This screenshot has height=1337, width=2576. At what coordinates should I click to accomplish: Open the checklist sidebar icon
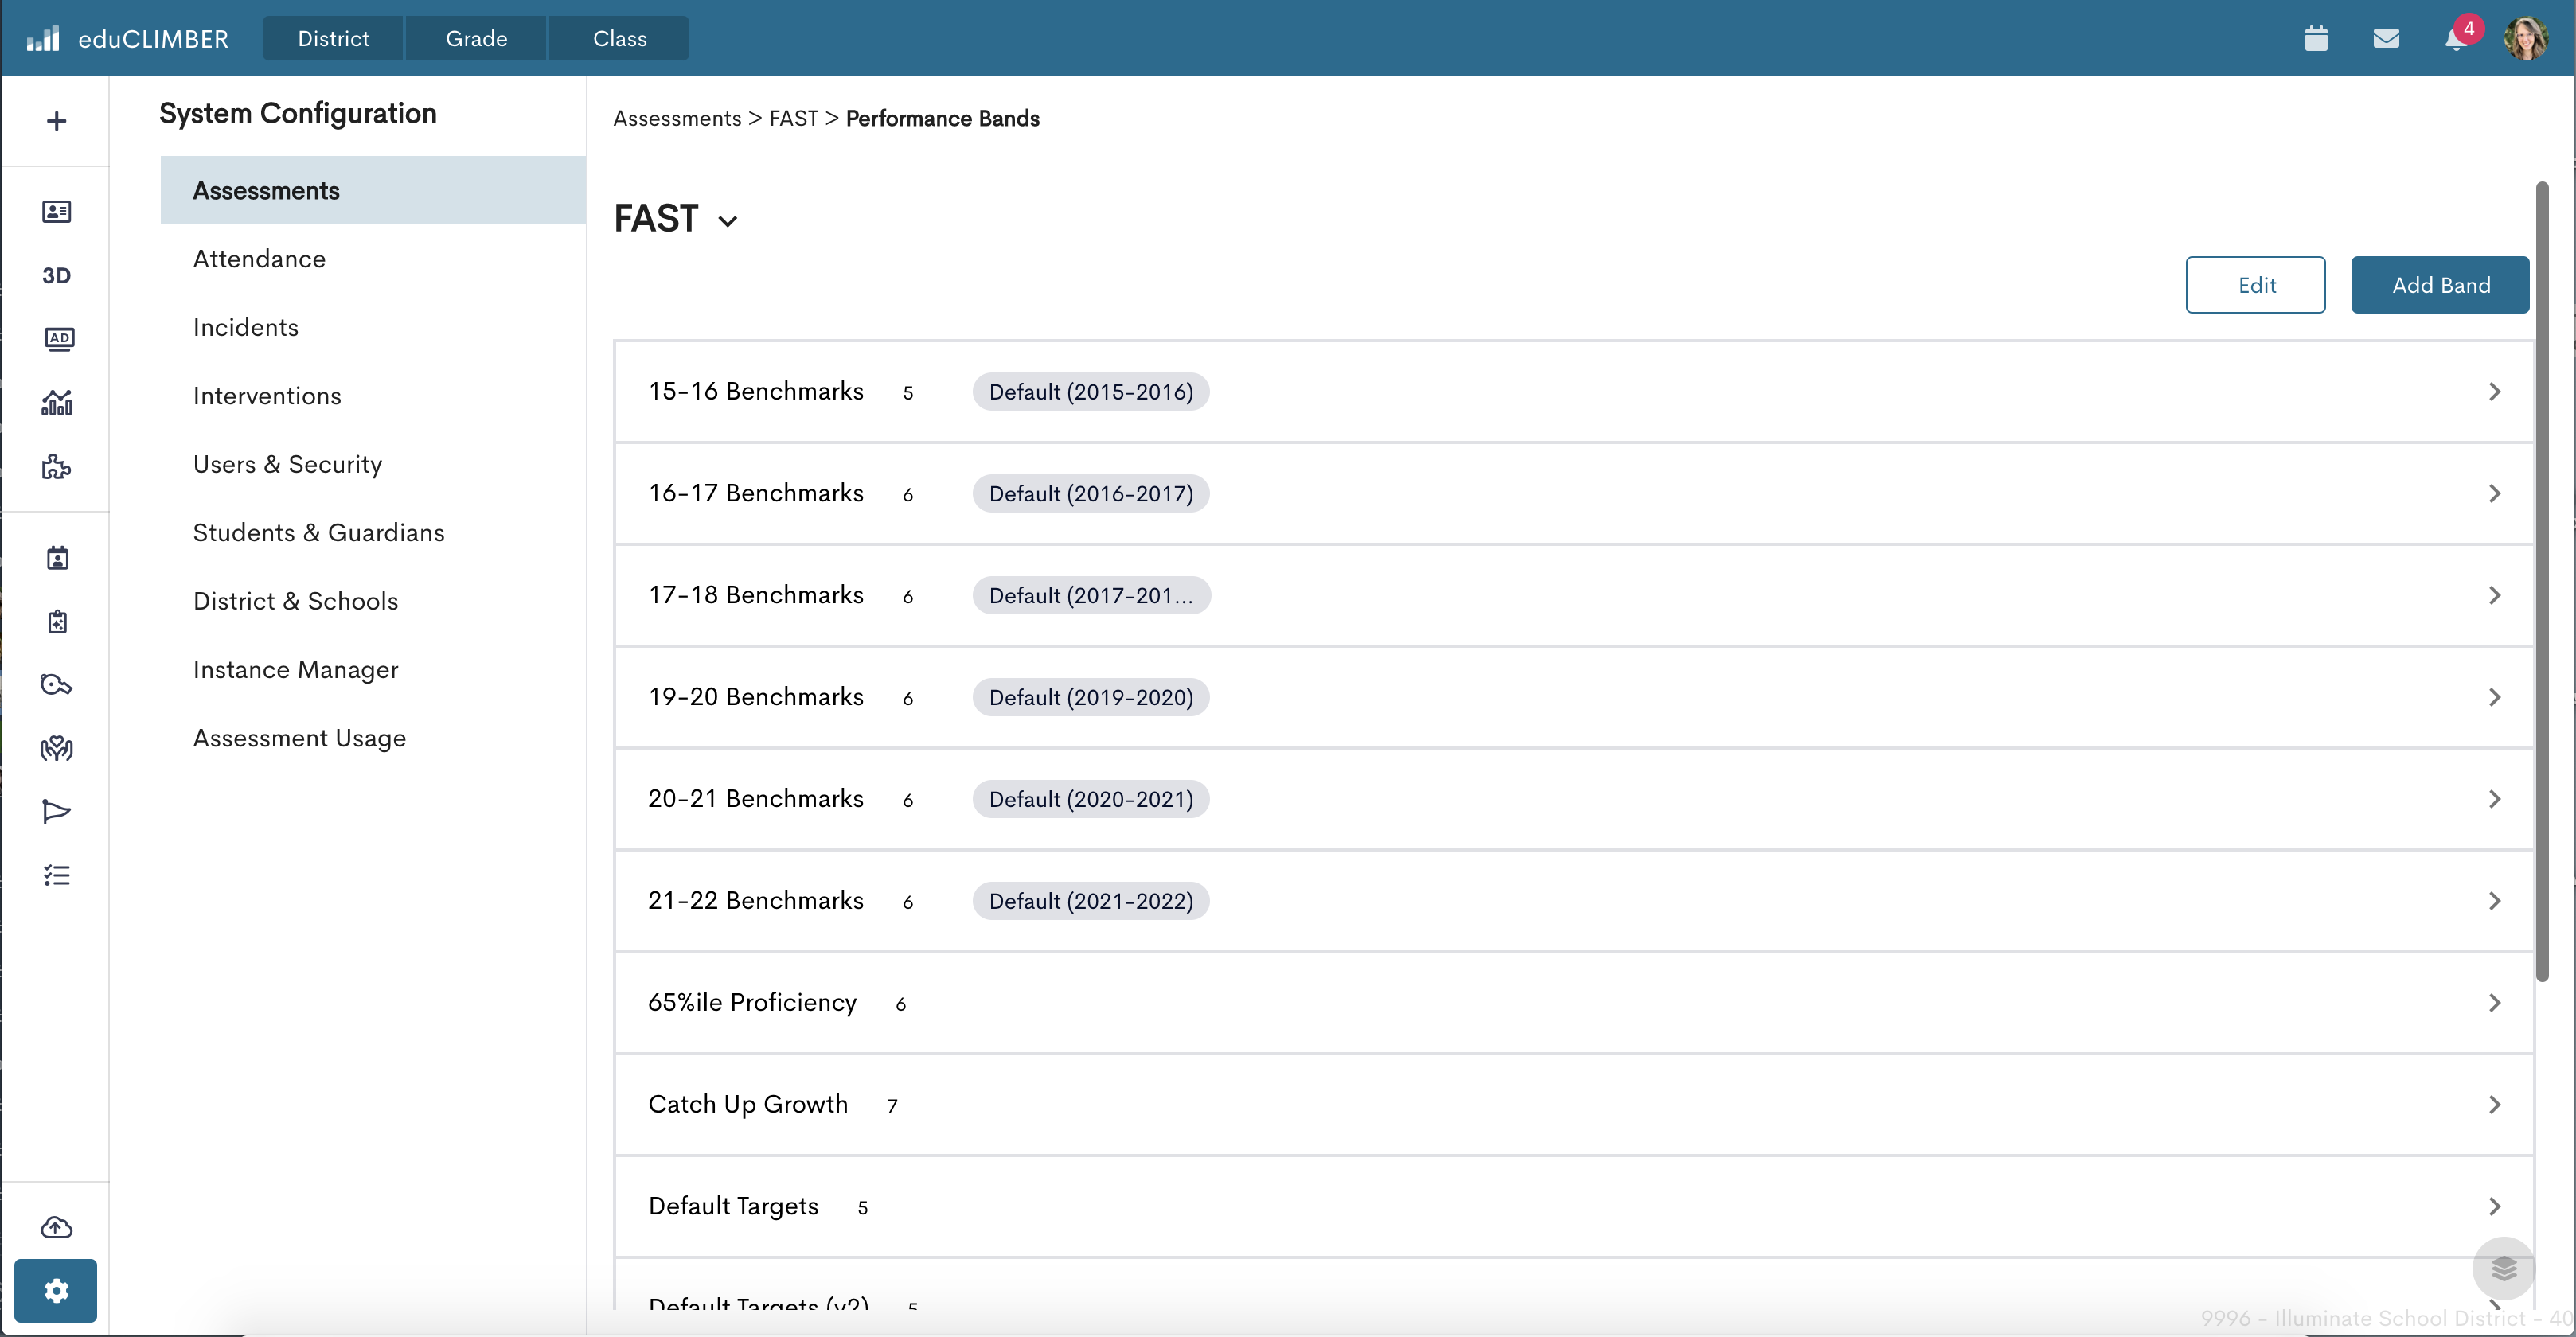click(x=56, y=875)
